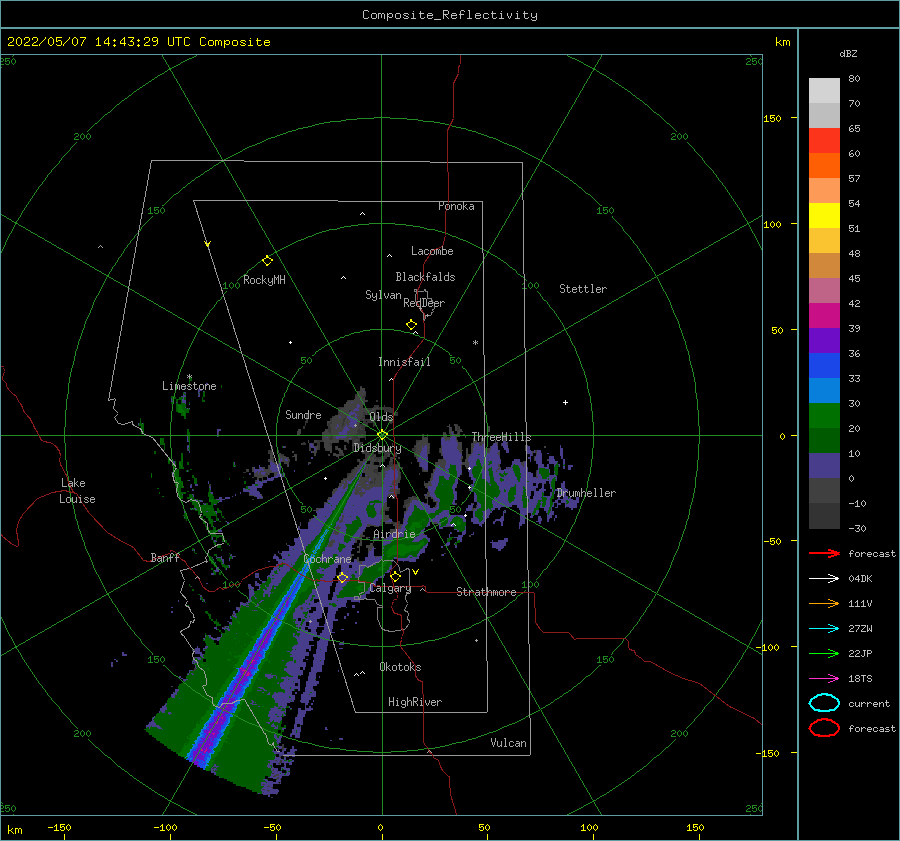This screenshot has height=841, width=900.
Task: Click the Stettler city label
Action: [x=583, y=289]
